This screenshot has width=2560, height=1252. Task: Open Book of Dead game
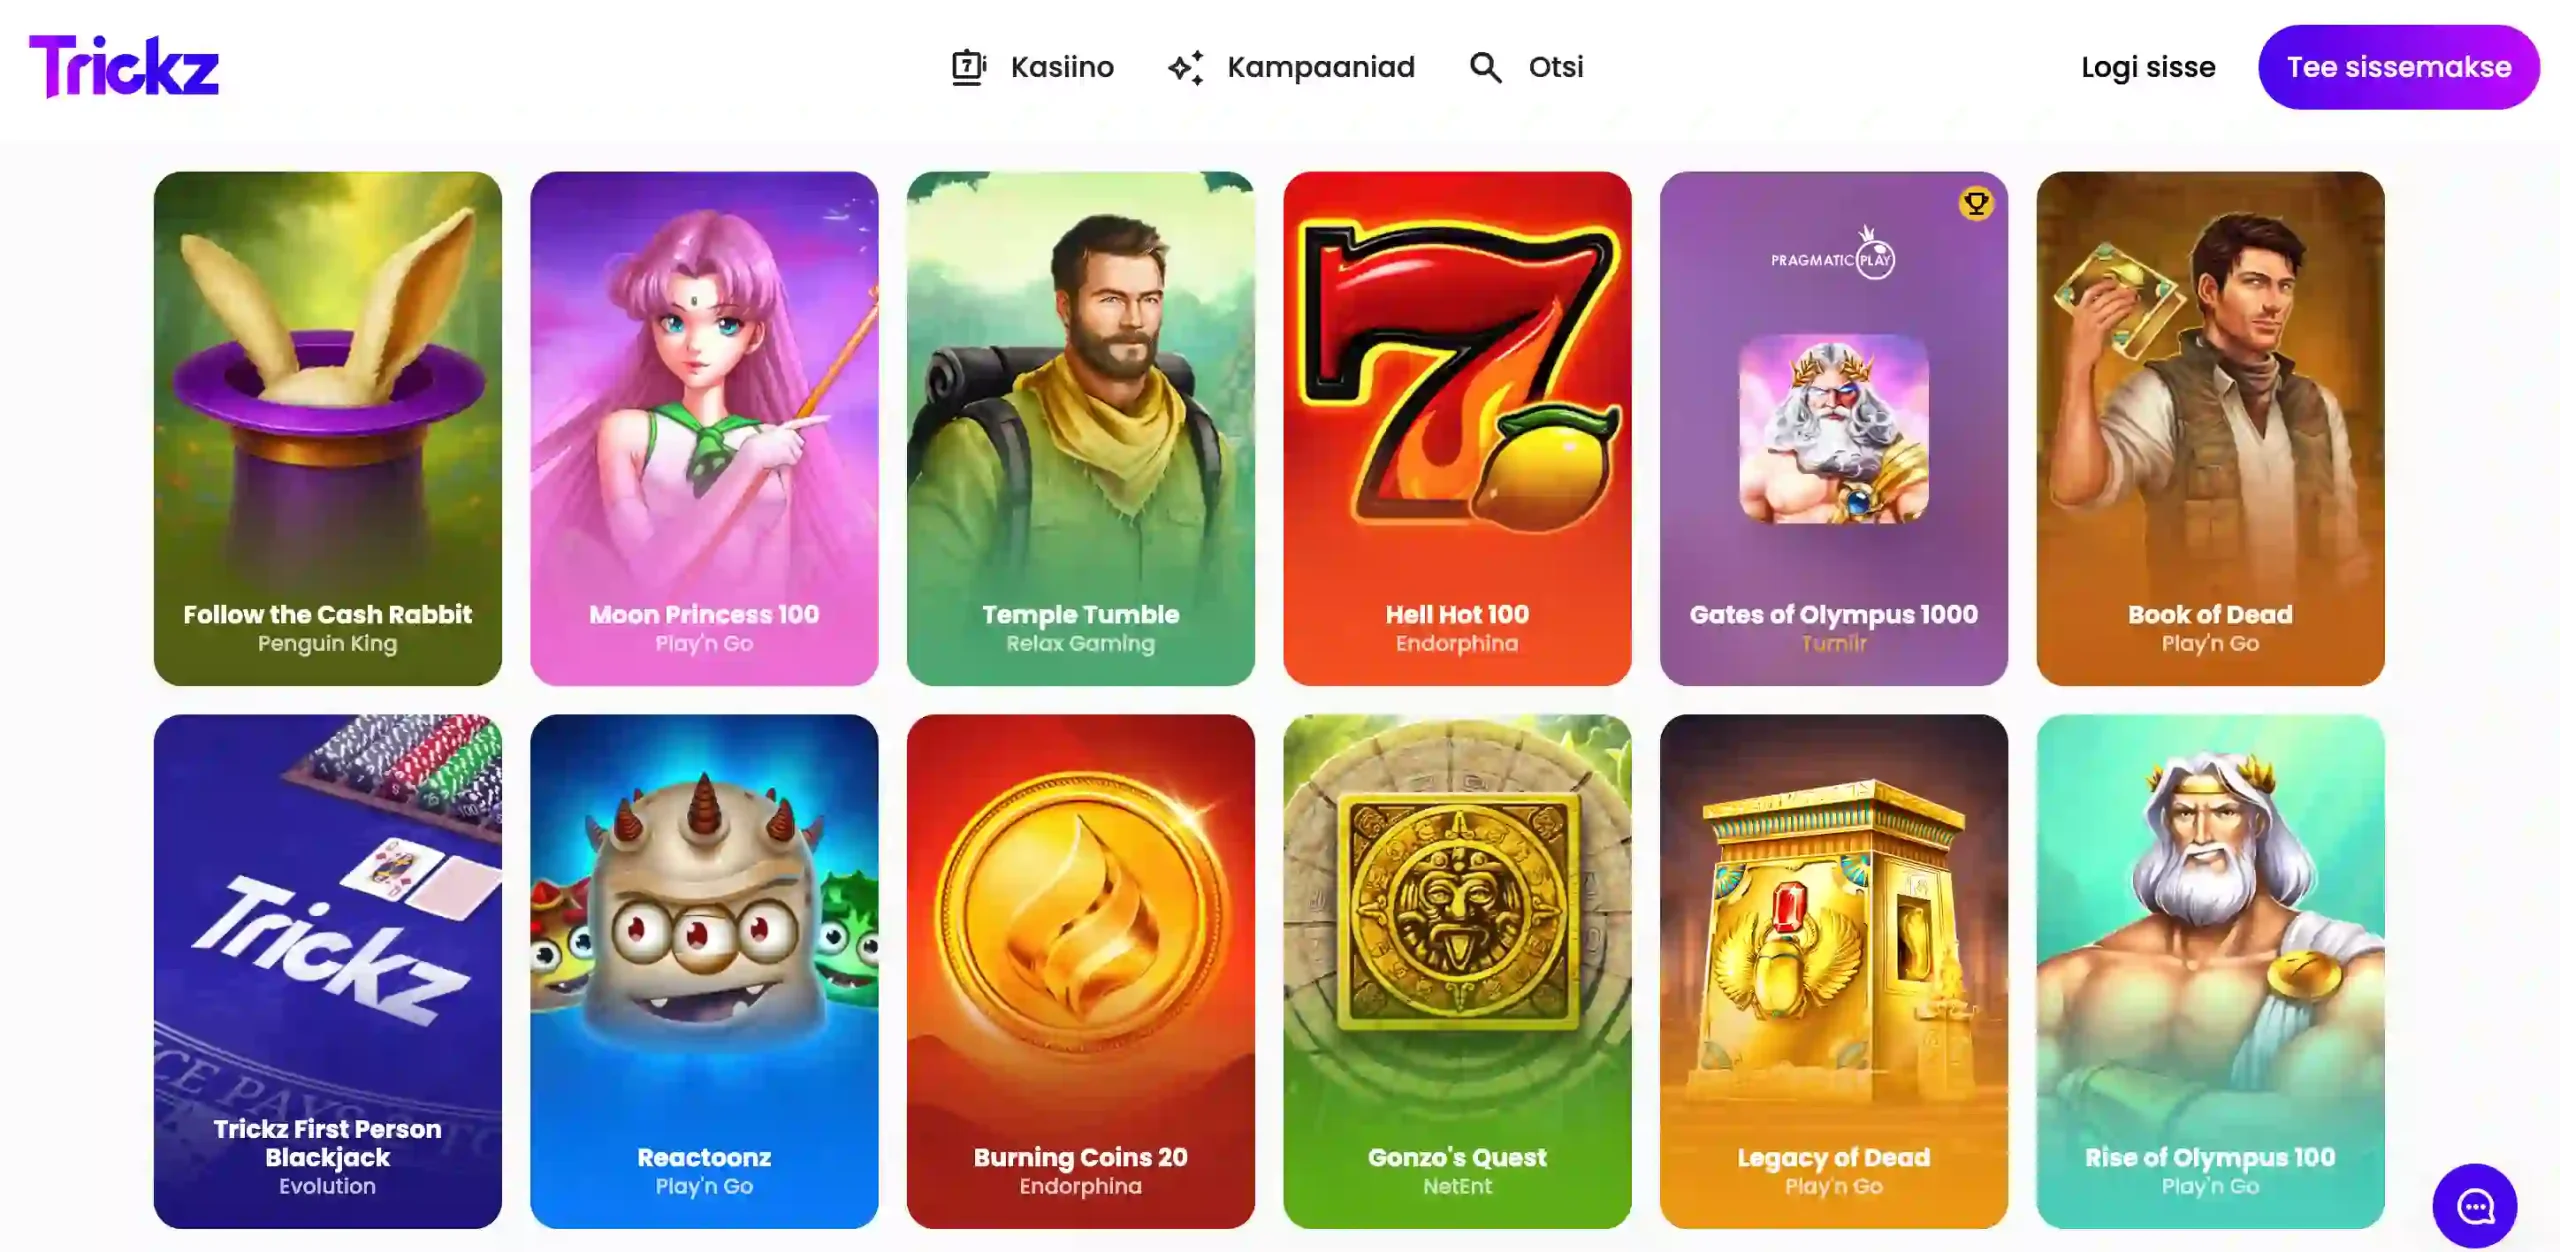pyautogui.click(x=2210, y=428)
